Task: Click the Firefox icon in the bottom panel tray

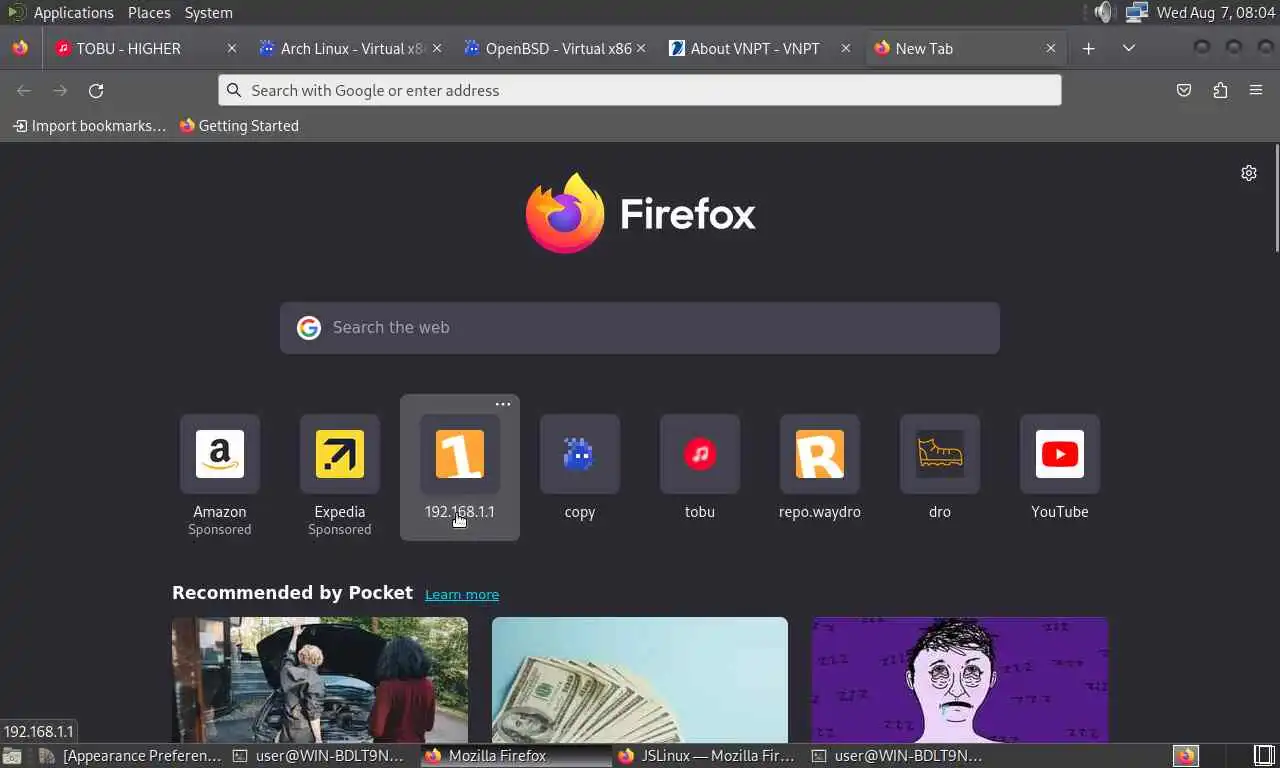Action: [1186, 756]
